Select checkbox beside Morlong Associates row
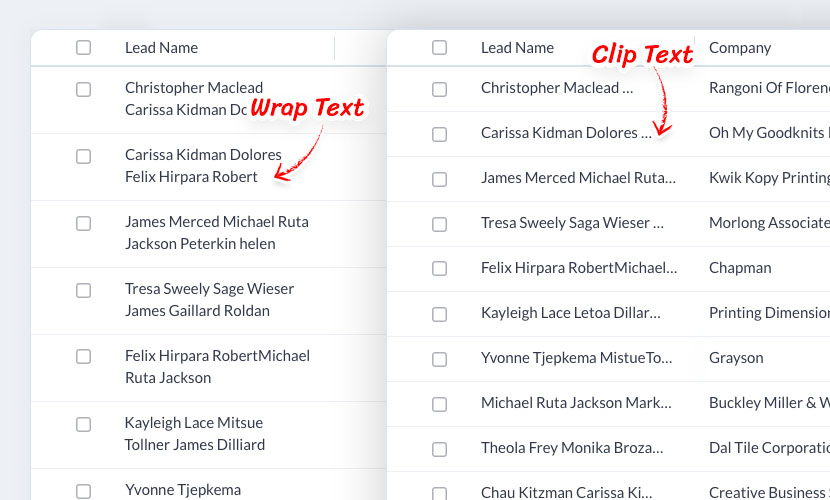The height and width of the screenshot is (500, 830). click(439, 224)
